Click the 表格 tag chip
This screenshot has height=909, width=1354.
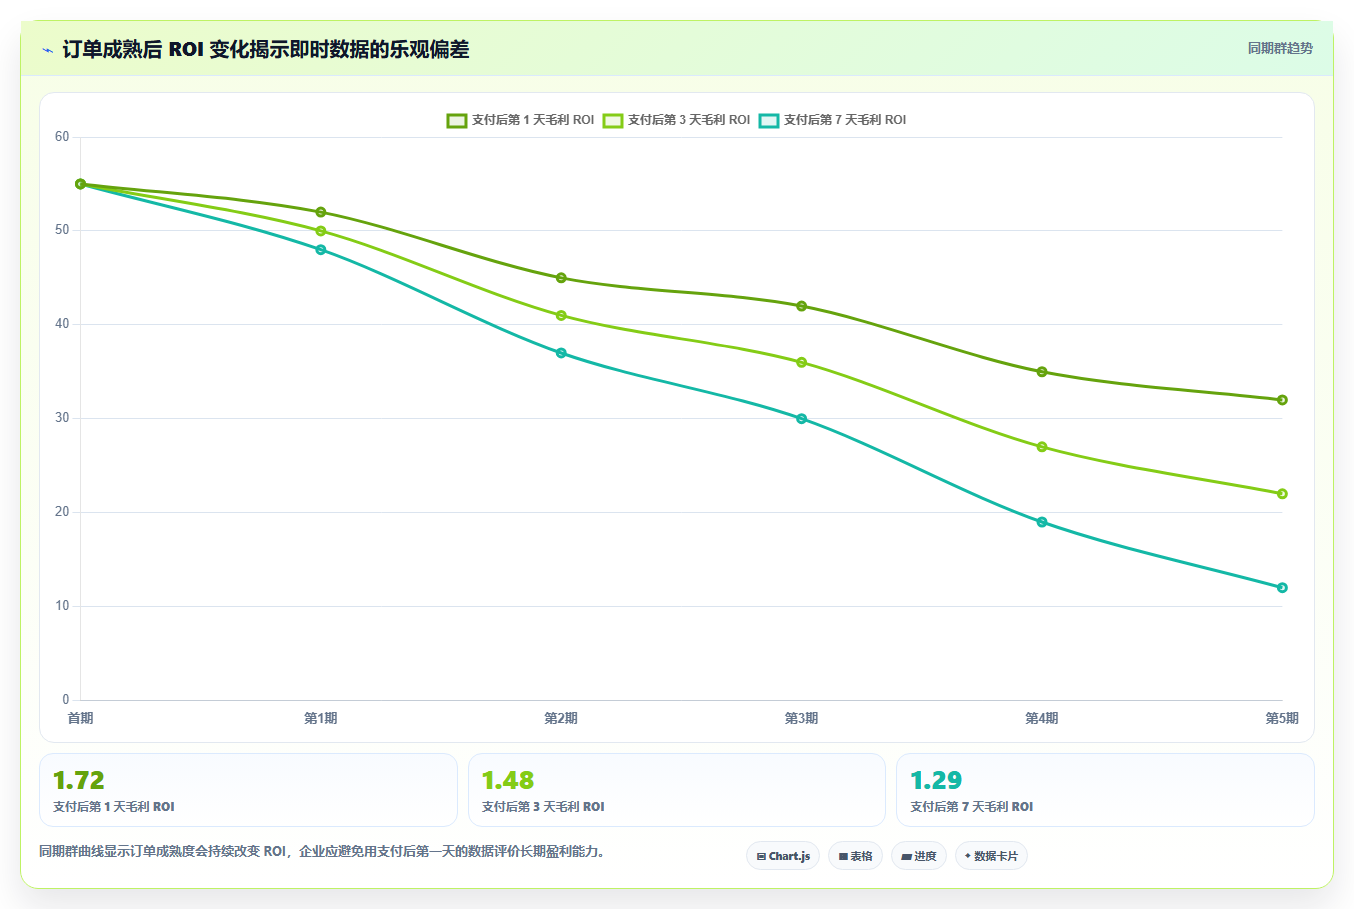[855, 856]
